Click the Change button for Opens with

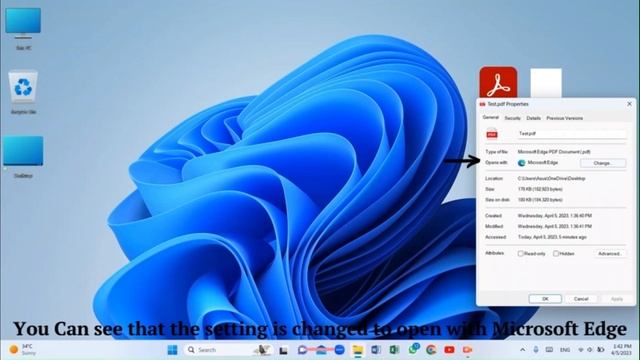(603, 163)
